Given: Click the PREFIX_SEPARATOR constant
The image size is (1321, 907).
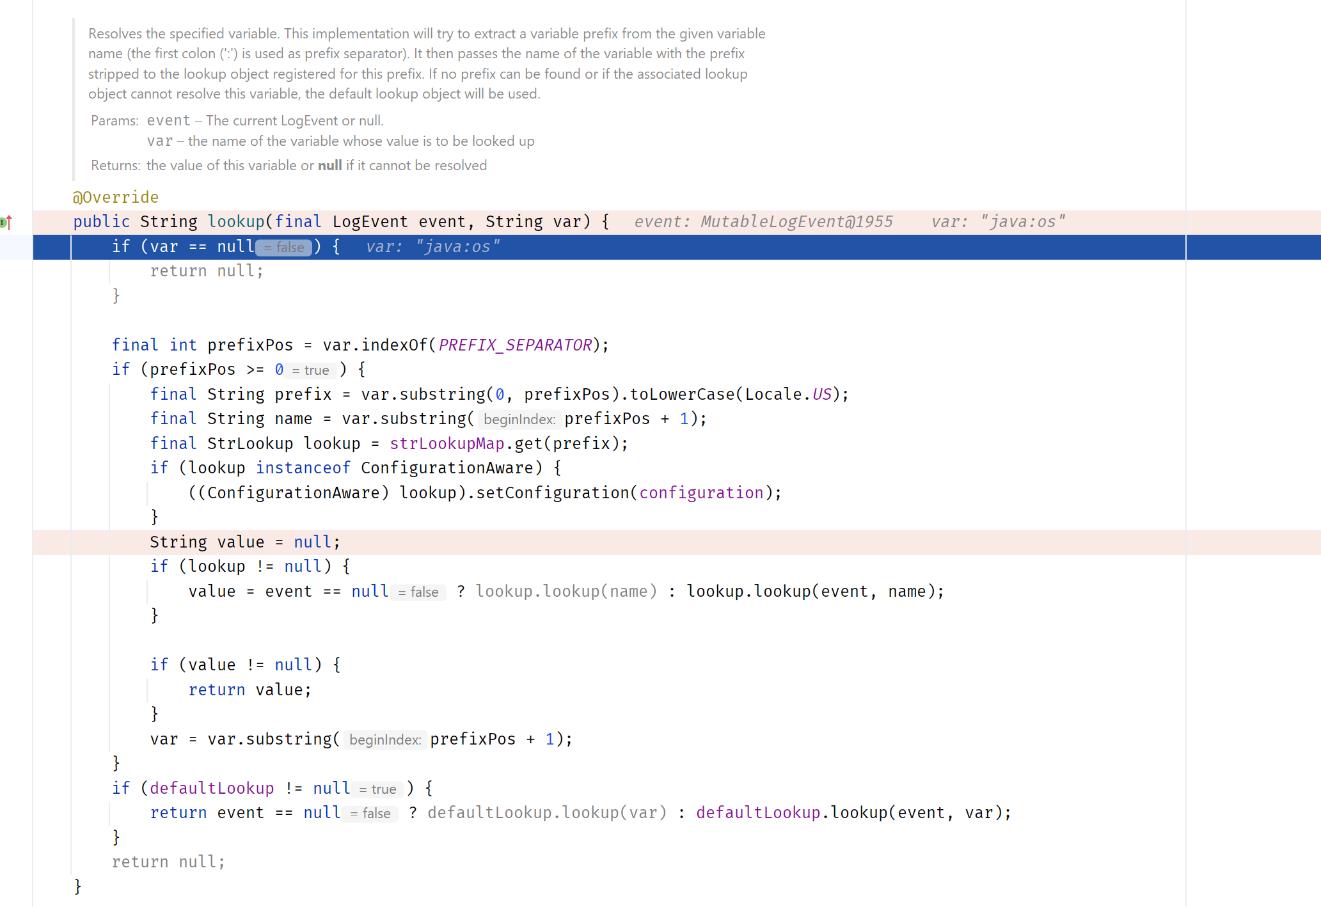Looking at the screenshot, I should (x=515, y=345).
